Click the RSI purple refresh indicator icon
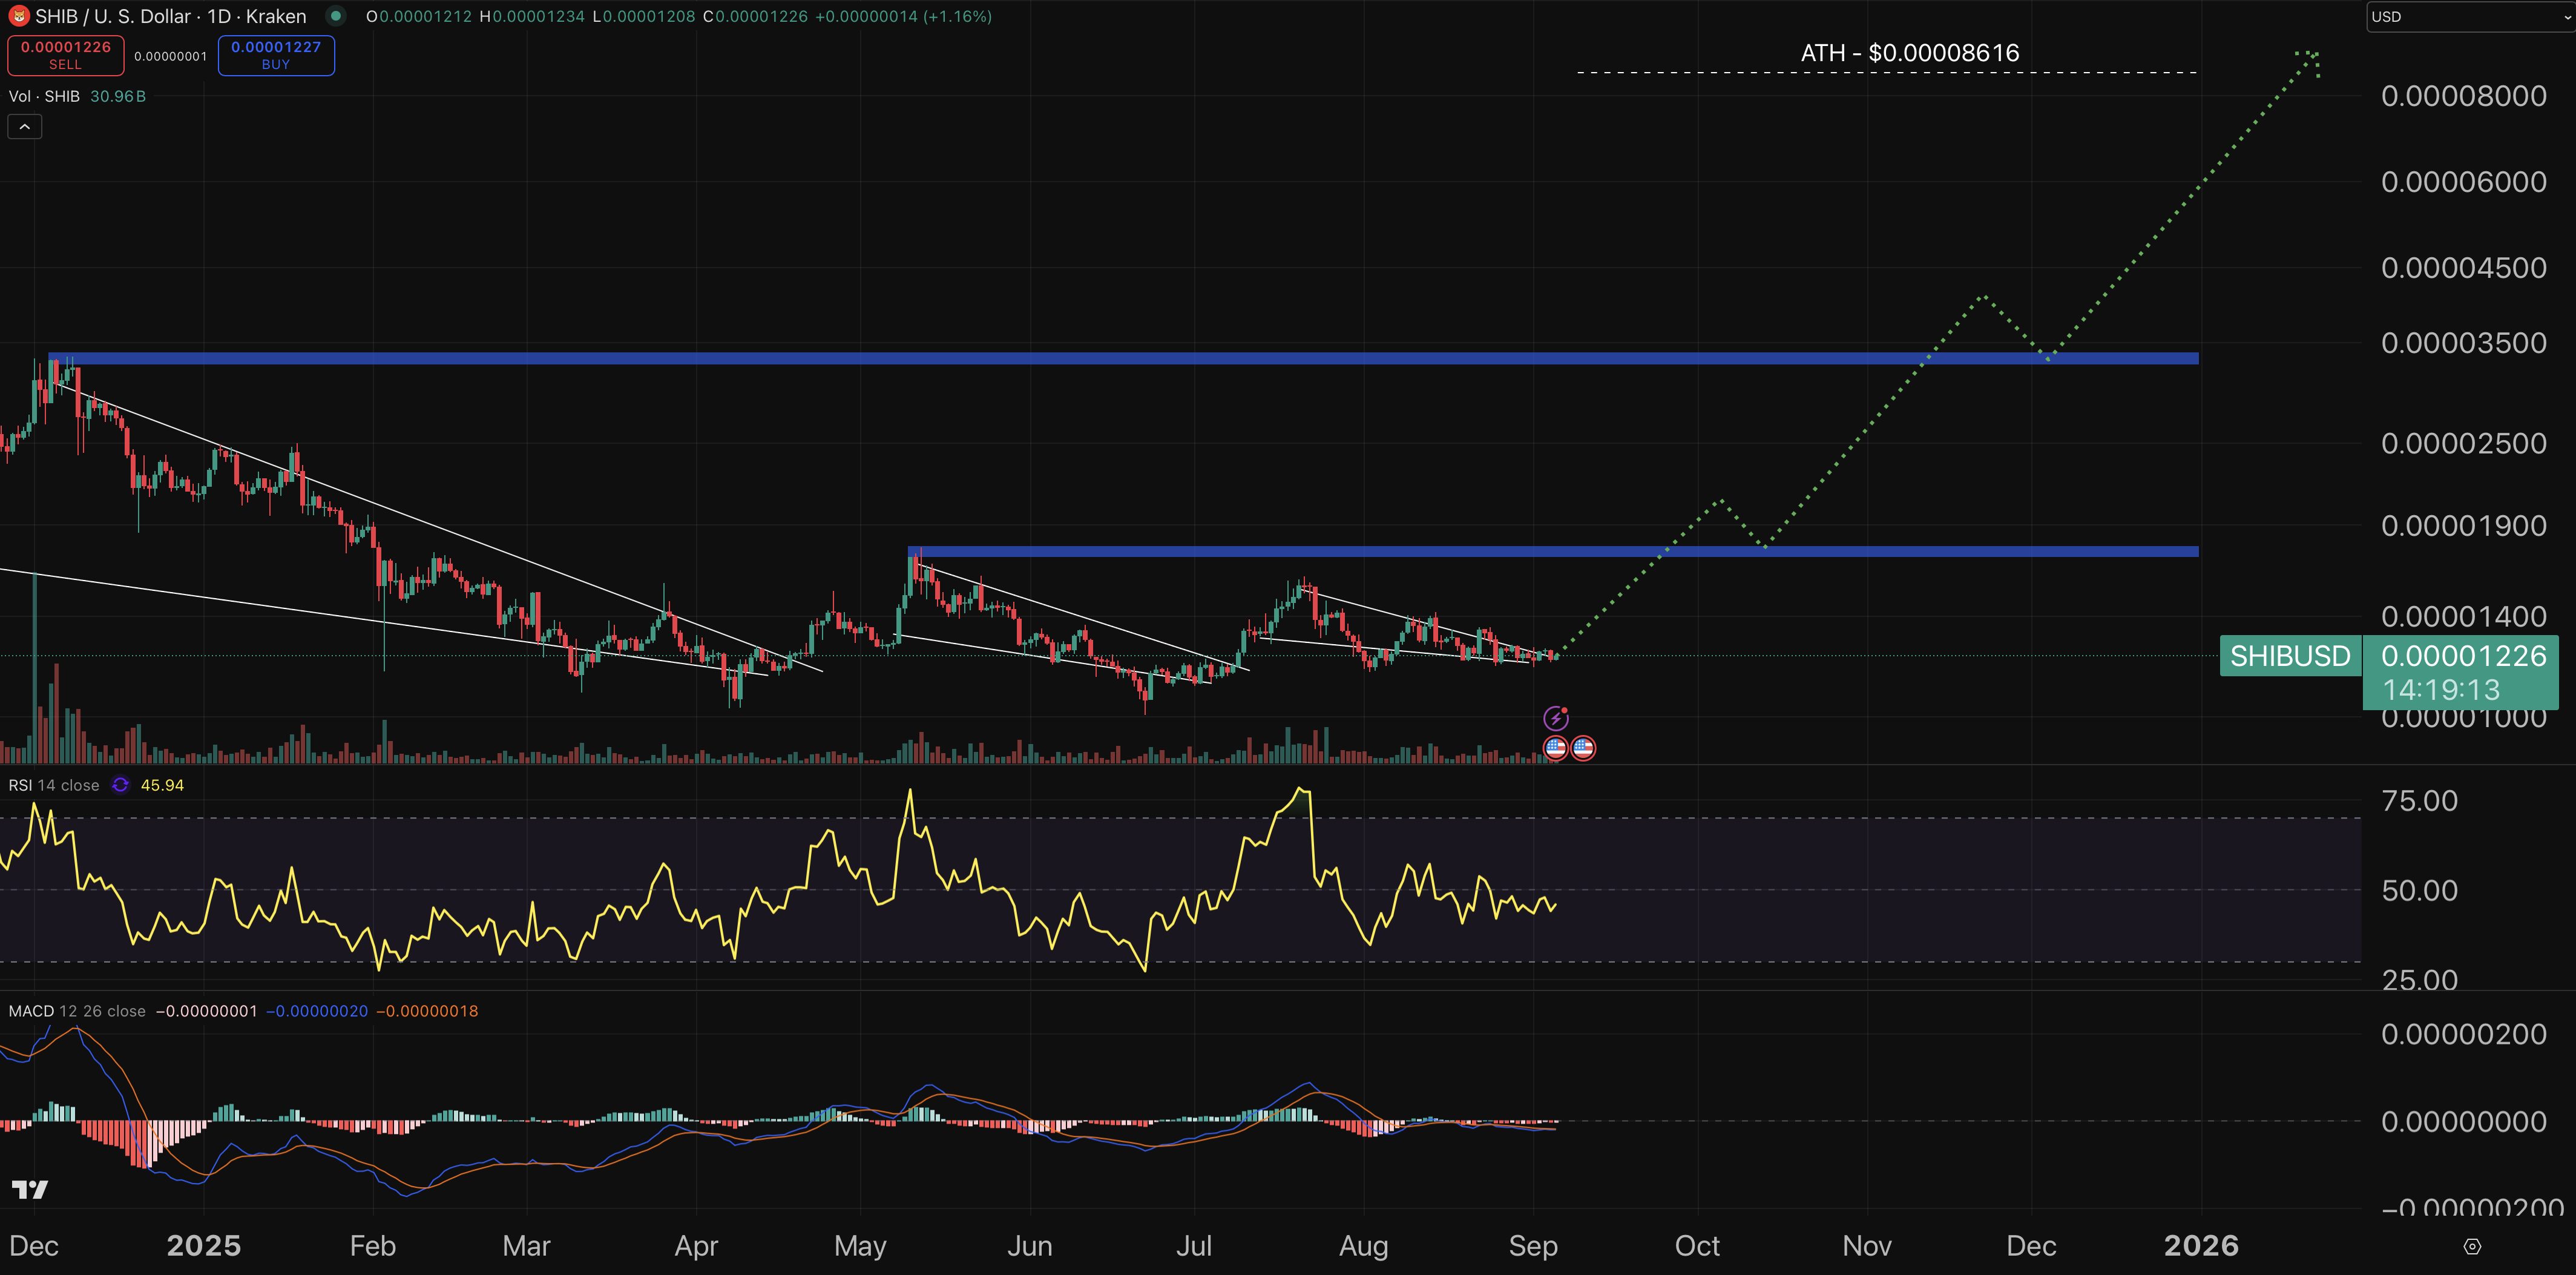Viewport: 2576px width, 1275px height. [120, 785]
